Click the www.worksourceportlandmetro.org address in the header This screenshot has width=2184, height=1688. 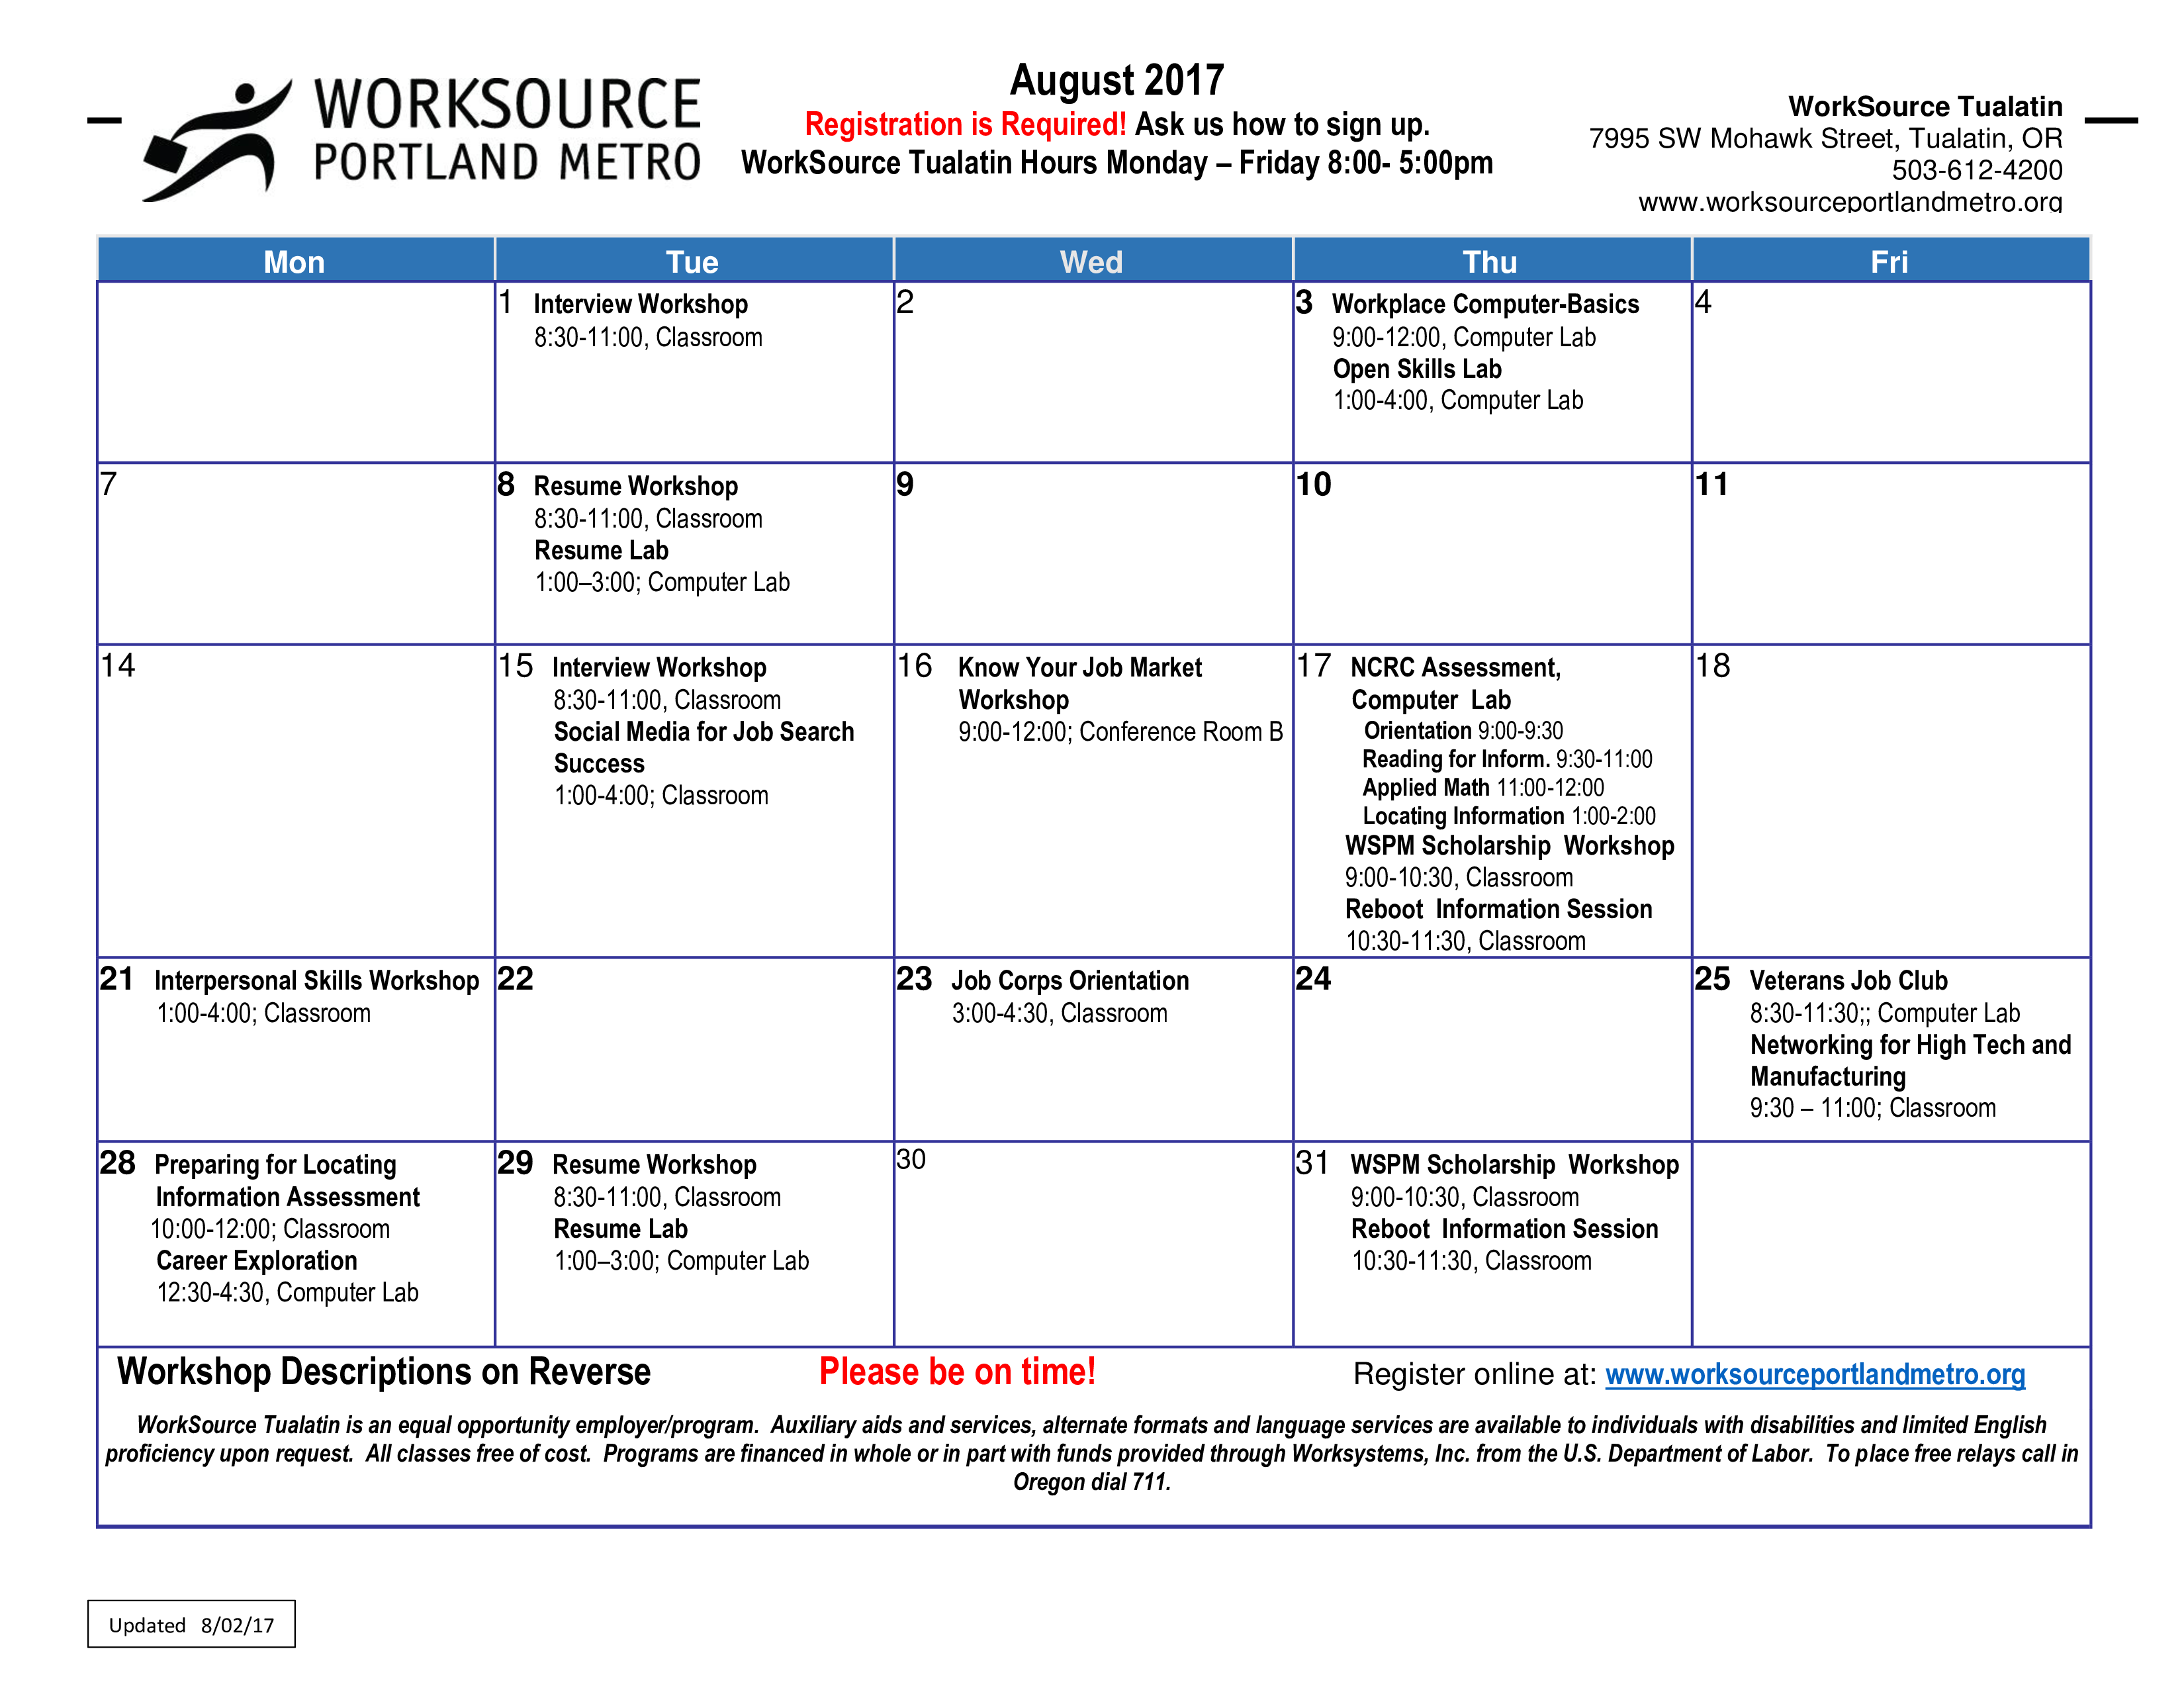1849,201
